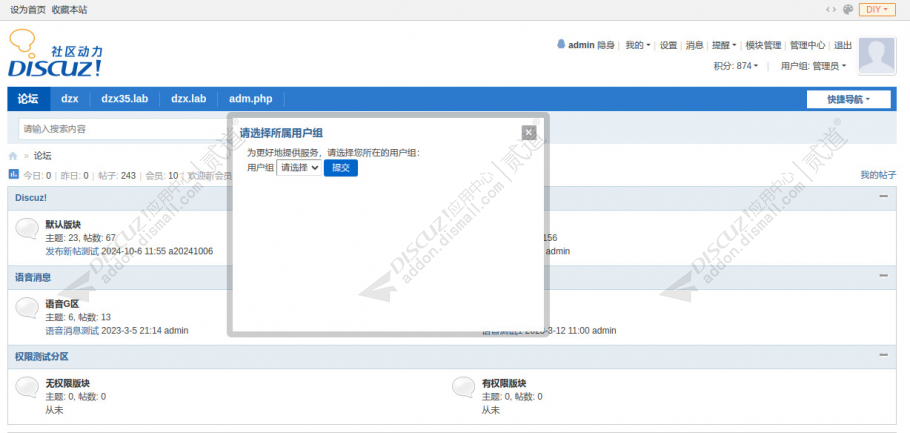Click 退出 to log out
The width and height of the screenshot is (910, 433).
[843, 45]
